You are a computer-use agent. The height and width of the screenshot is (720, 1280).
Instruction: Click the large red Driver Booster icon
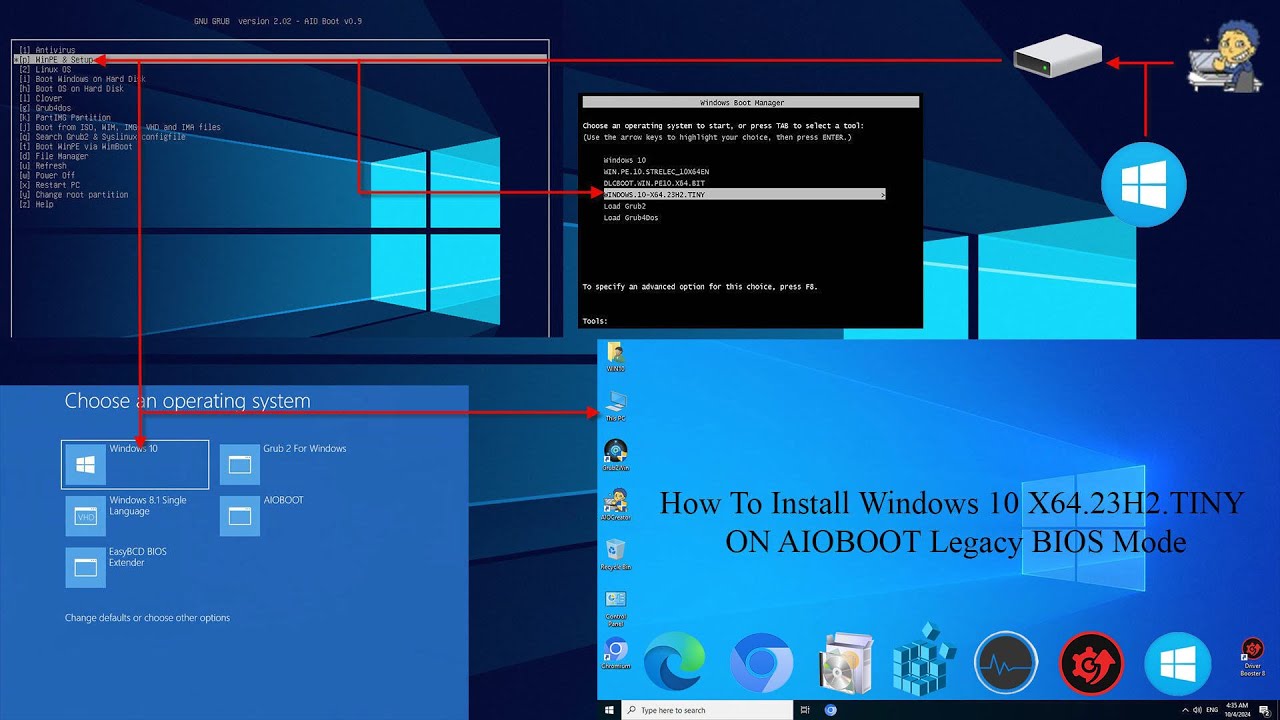click(1091, 663)
